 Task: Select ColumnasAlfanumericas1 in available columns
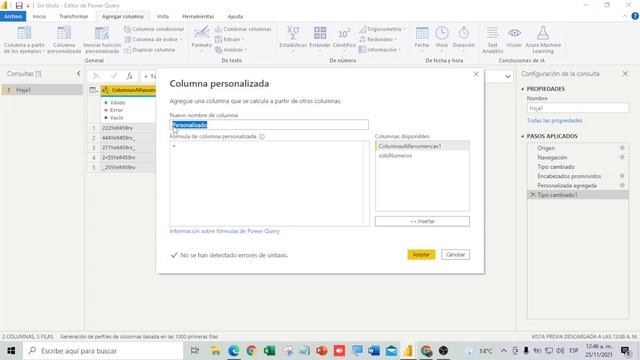(422, 146)
